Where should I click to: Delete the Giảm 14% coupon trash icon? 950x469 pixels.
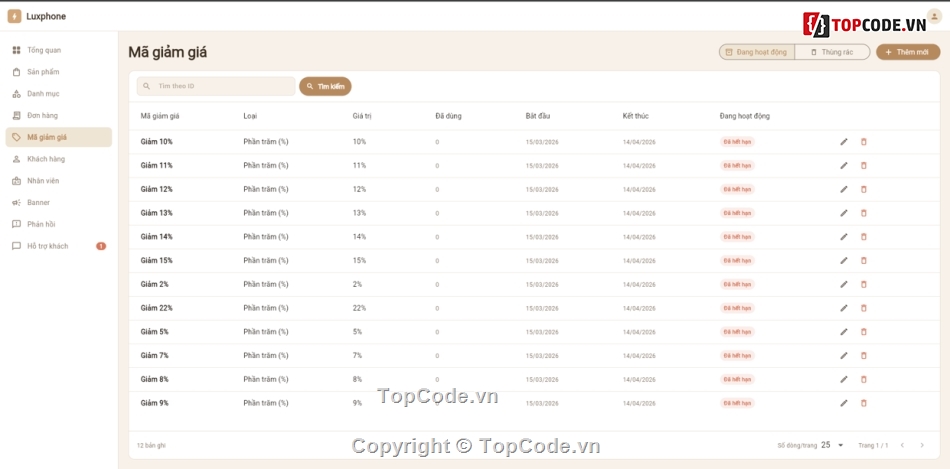click(x=864, y=237)
